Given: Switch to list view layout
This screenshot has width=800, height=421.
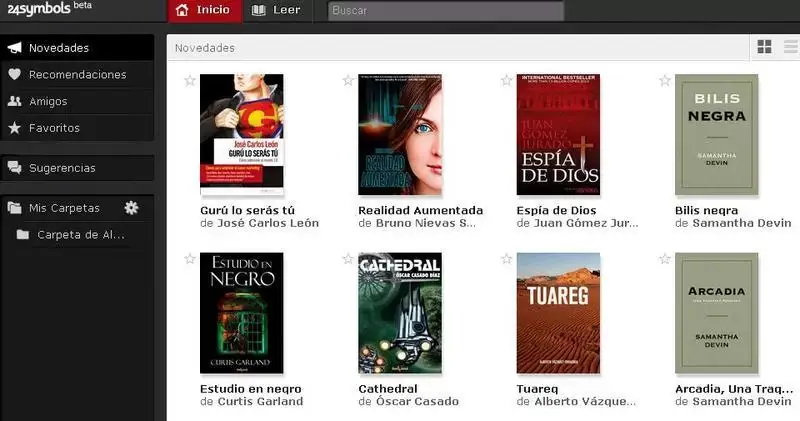Looking at the screenshot, I should click(791, 47).
